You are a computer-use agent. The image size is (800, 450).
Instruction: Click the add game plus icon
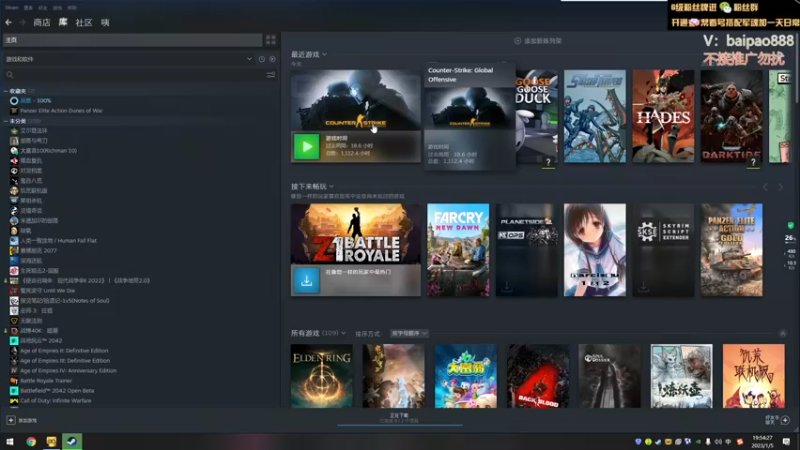pos(11,420)
